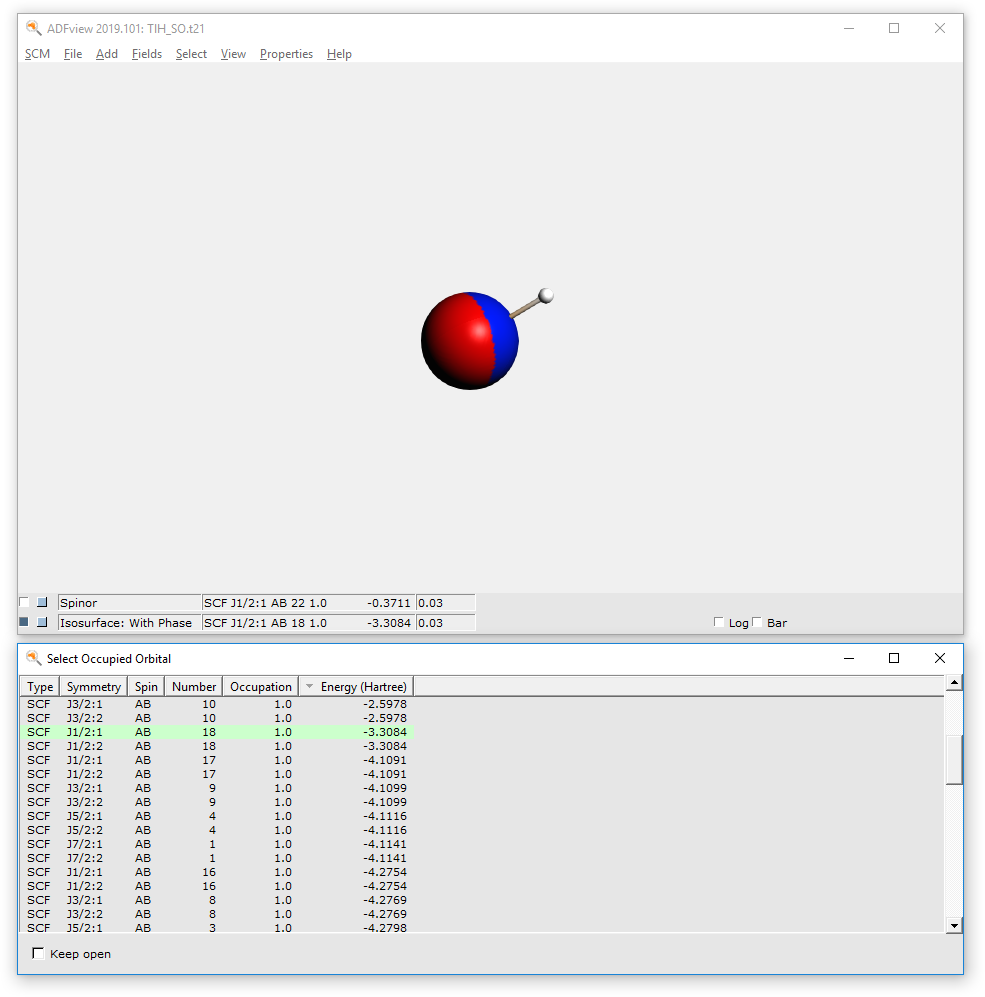Uncheck the Isosurface: With Phase visibility checkbox
The image size is (985, 997).
(24, 622)
